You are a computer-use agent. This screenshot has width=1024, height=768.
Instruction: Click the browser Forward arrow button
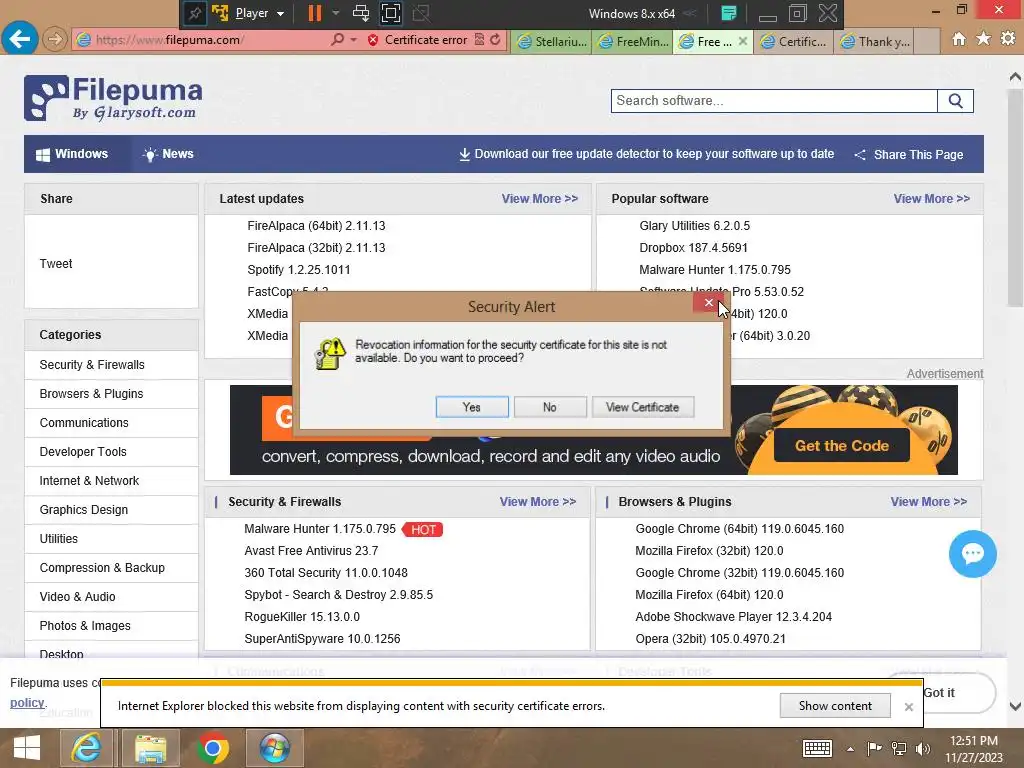(55, 40)
